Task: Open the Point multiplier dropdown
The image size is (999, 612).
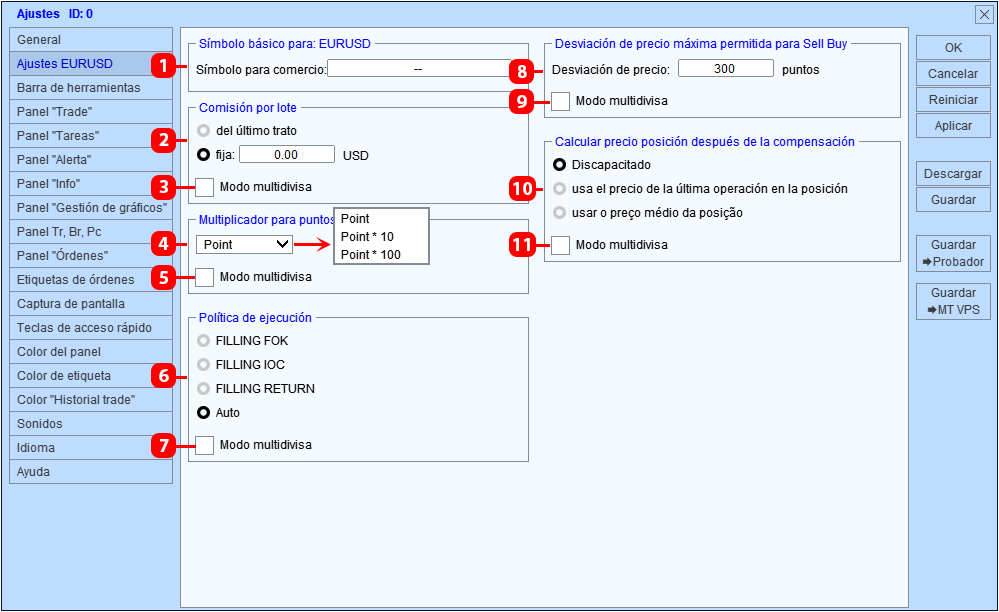Action: pos(245,245)
